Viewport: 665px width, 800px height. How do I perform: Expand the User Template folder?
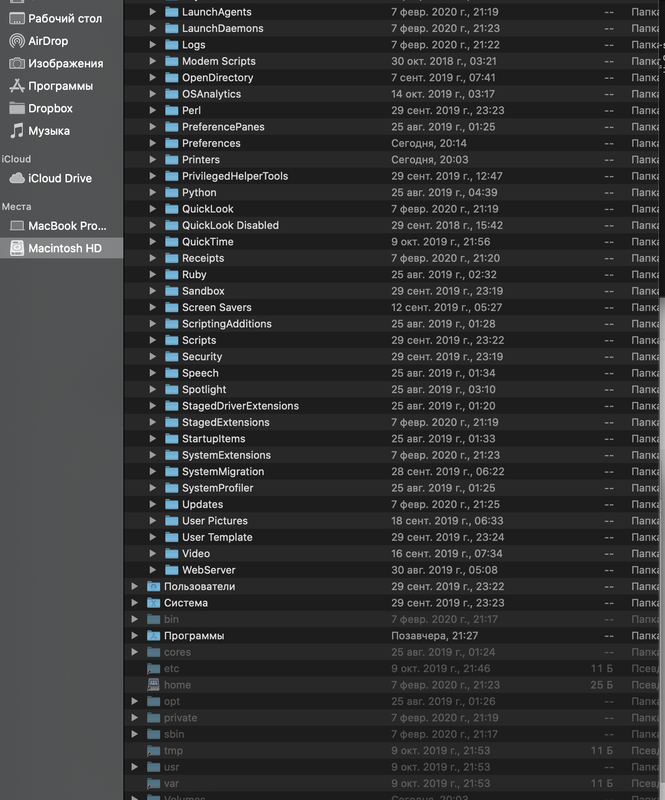click(x=152, y=537)
